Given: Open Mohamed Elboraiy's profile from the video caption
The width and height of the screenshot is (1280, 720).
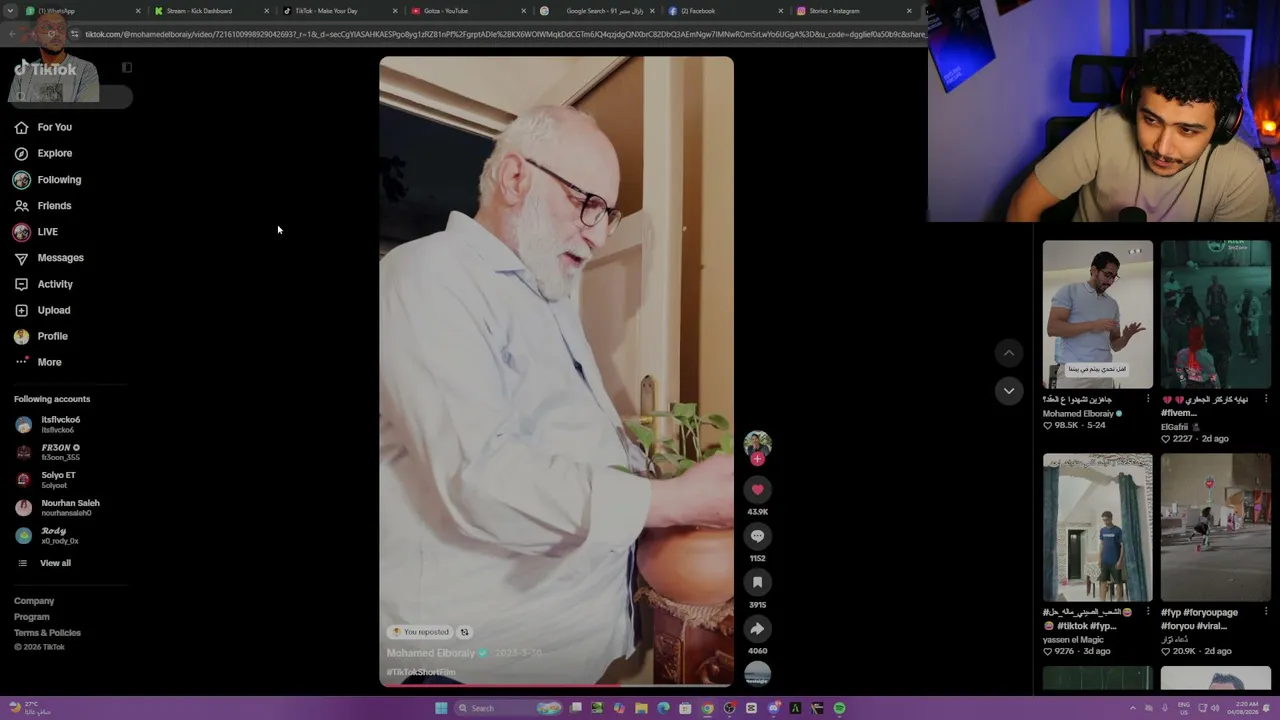Looking at the screenshot, I should click(x=431, y=653).
